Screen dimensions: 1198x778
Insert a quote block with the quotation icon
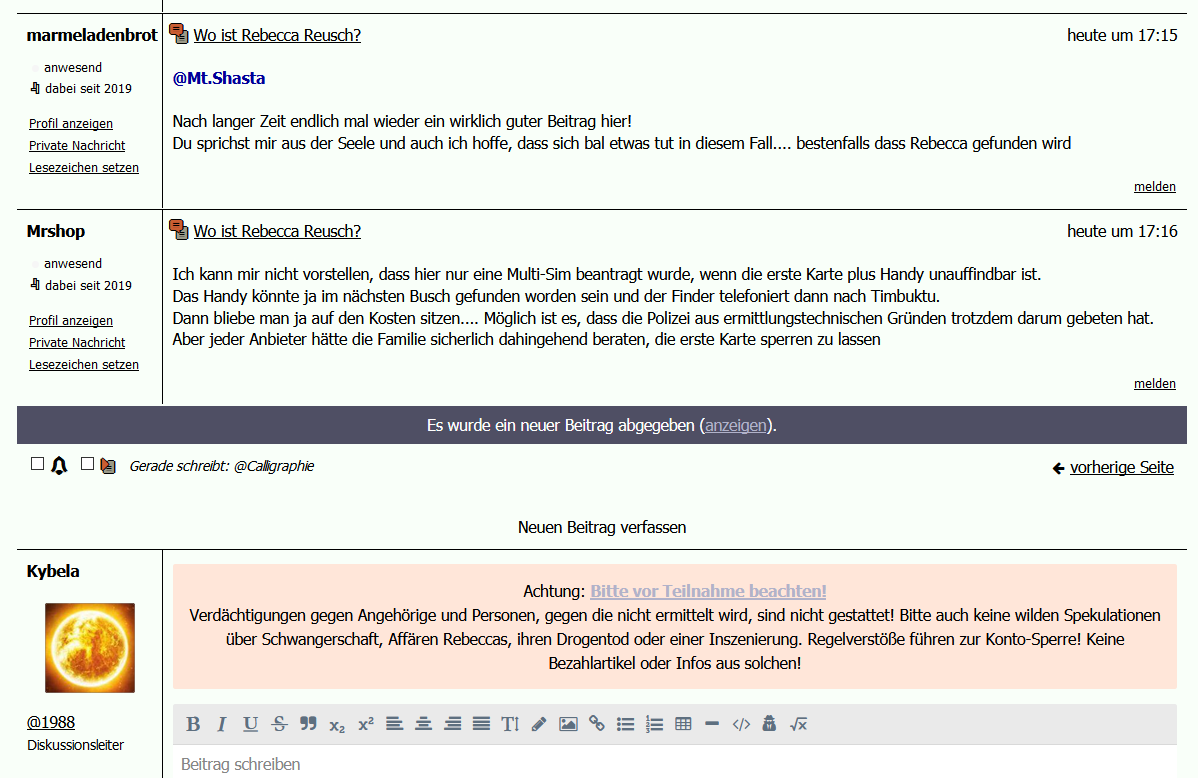(309, 724)
